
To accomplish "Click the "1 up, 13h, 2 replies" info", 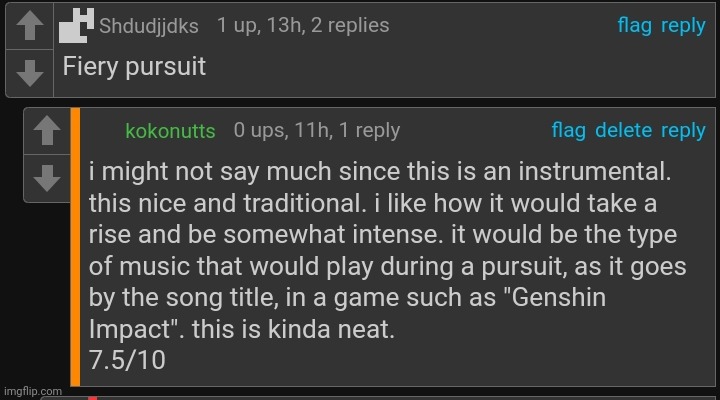I will click(x=303, y=25).
